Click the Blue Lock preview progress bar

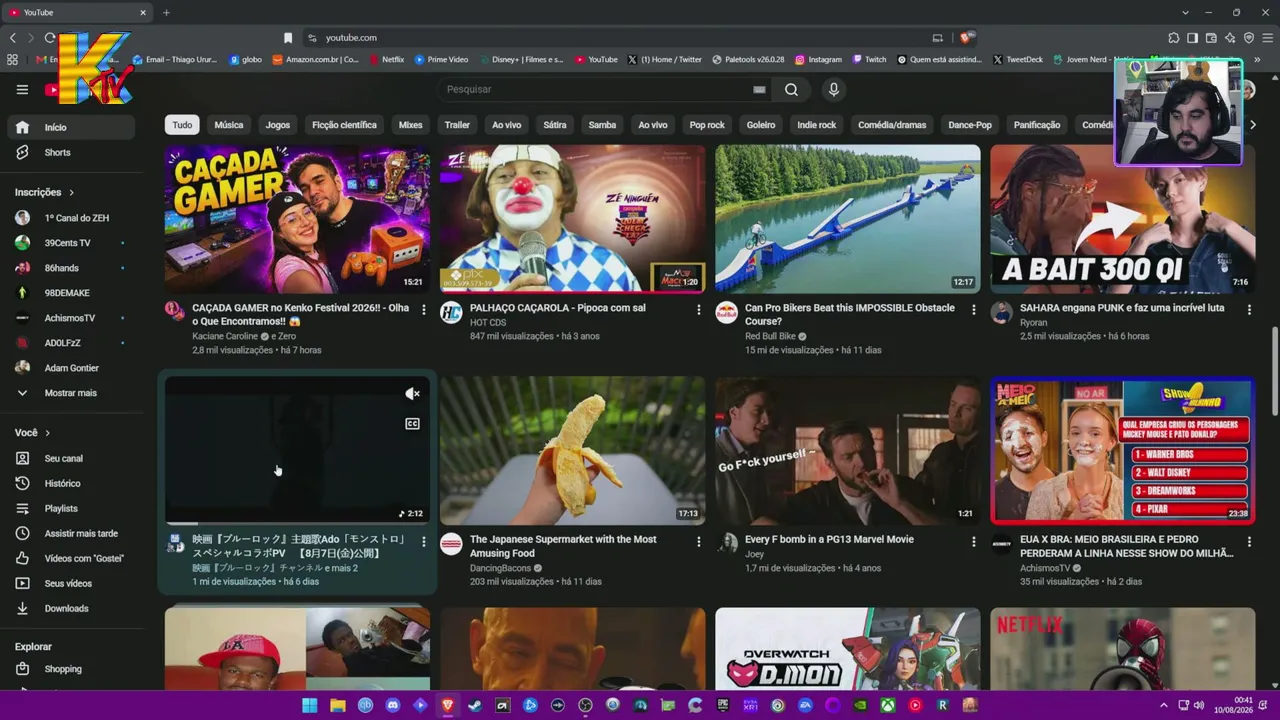pyautogui.click(x=297, y=524)
